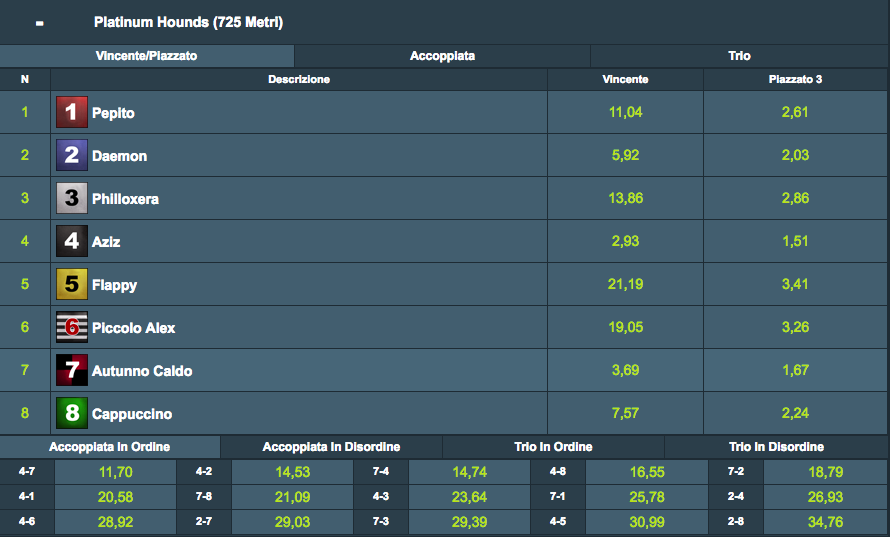Click Aziz's black number 4 badge

click(72, 241)
